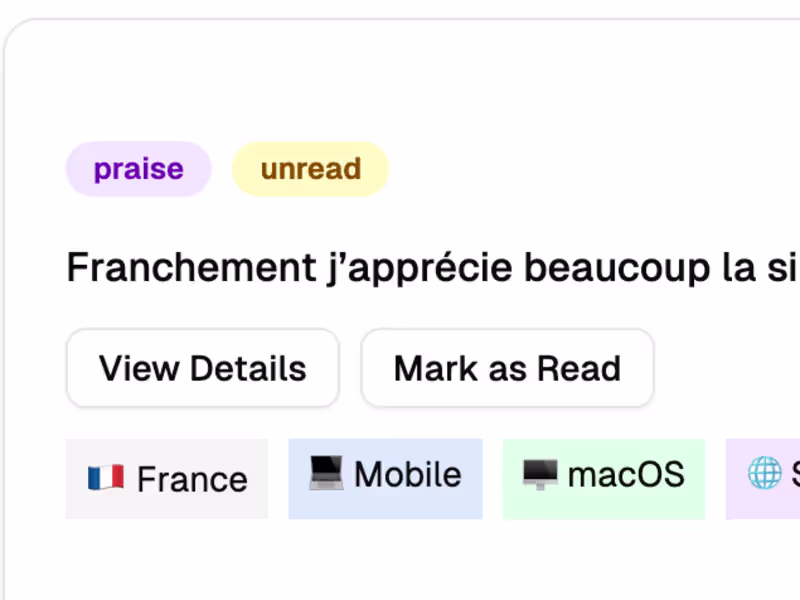The width and height of the screenshot is (800, 600).
Task: Click the Mobile text label
Action: (407, 474)
